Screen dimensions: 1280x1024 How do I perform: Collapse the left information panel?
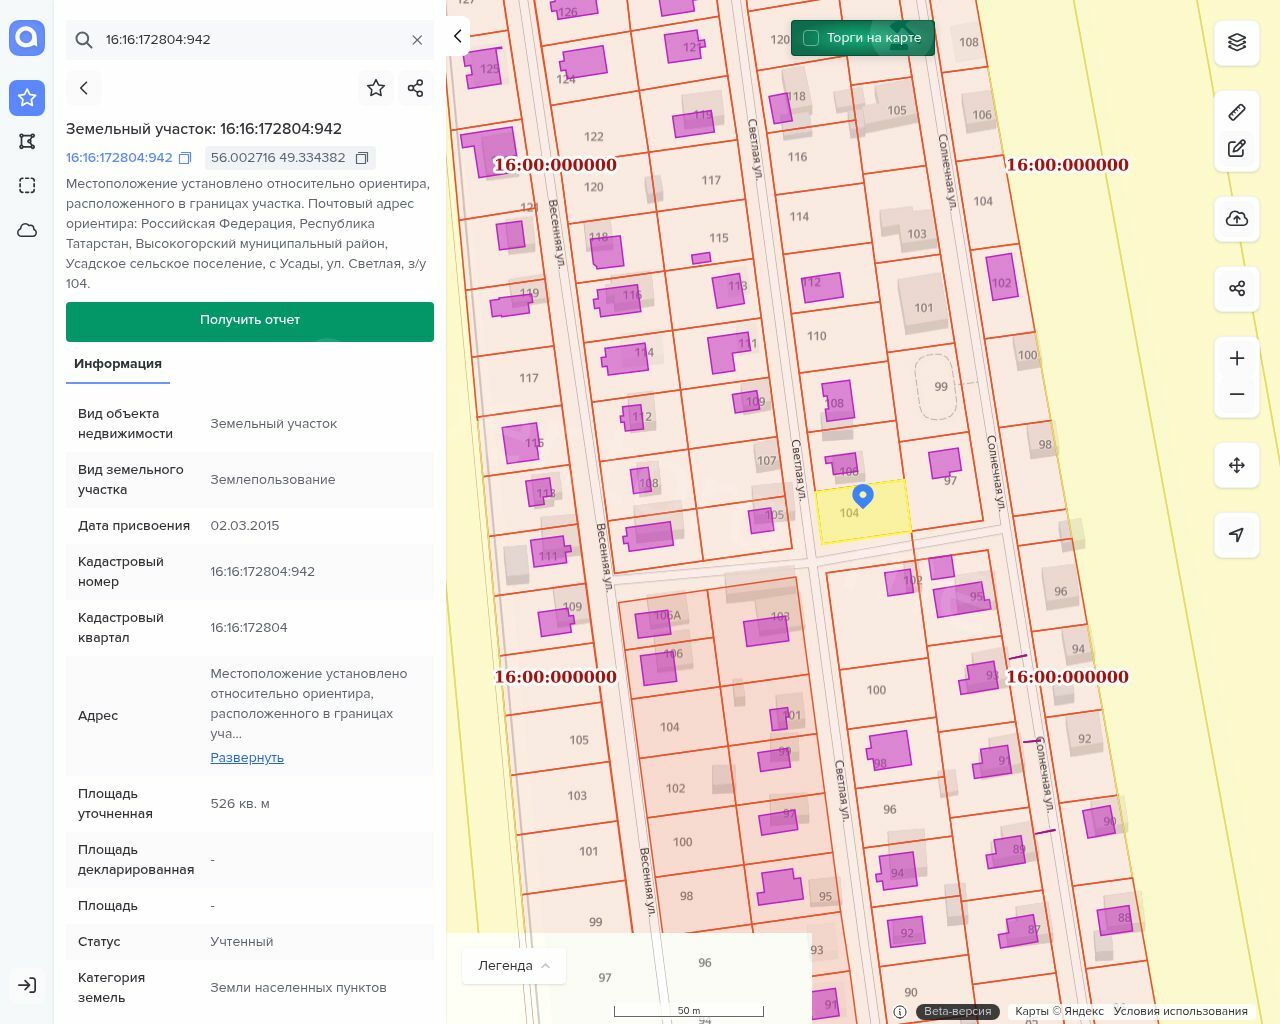[457, 36]
